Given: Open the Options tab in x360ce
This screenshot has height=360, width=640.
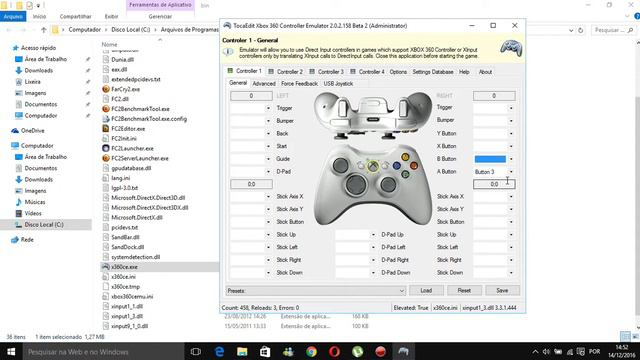Looking at the screenshot, I should [398, 72].
